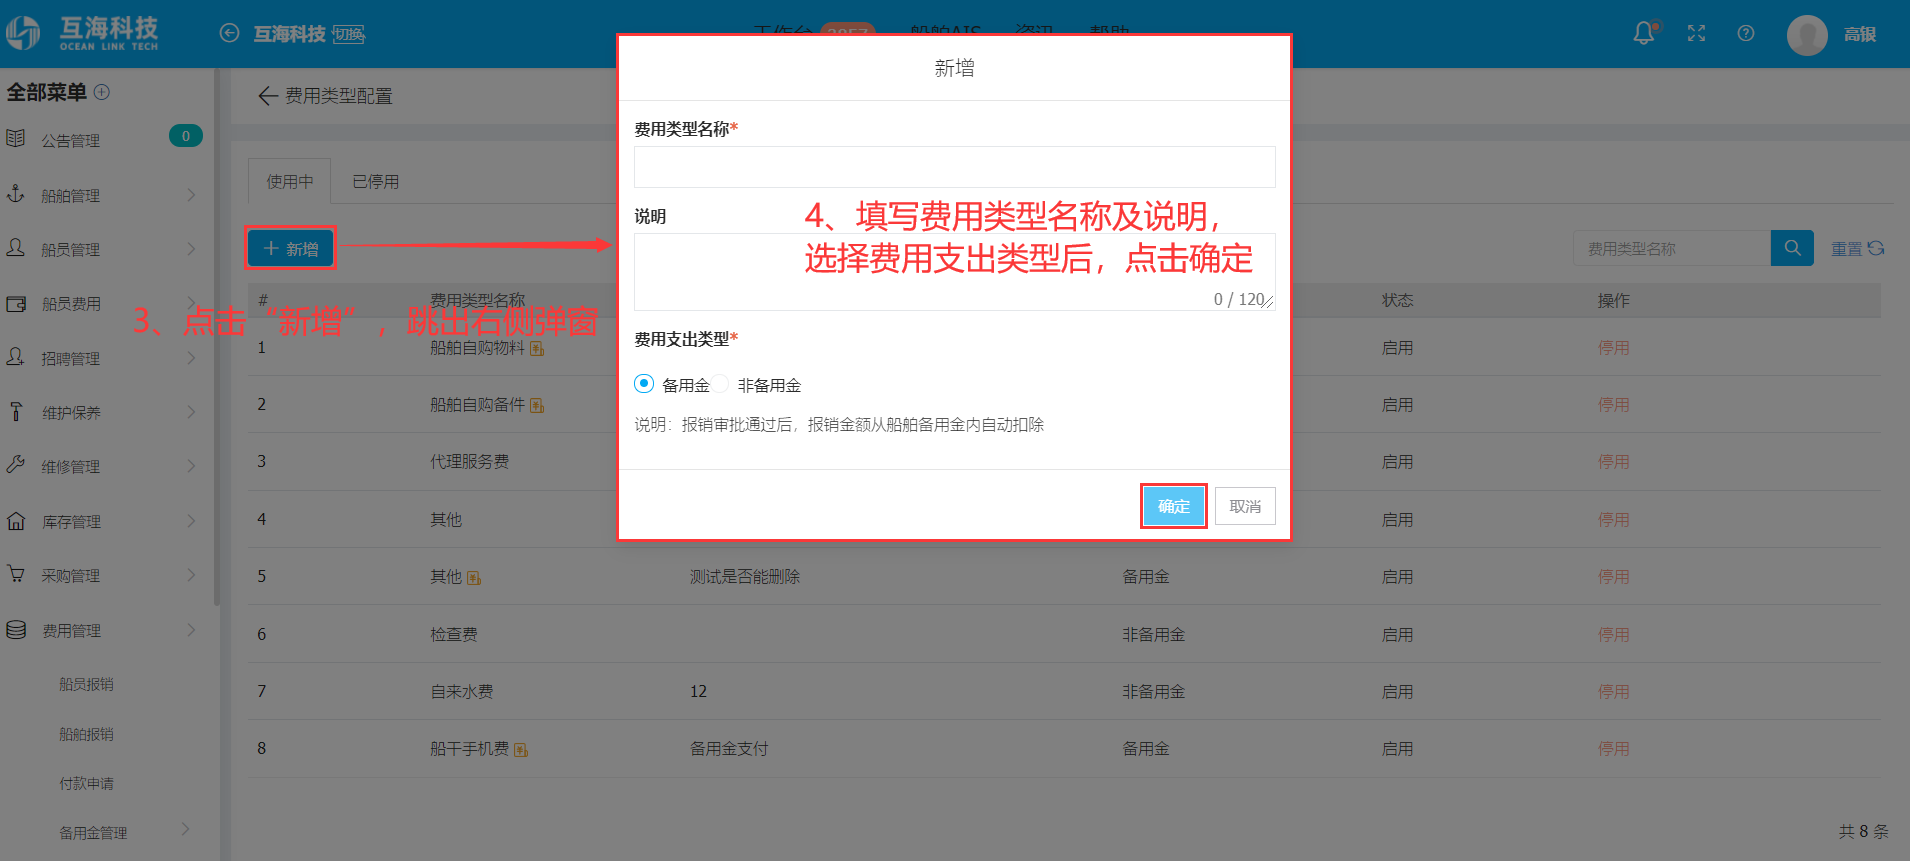Screen dimensions: 1910x861
Task: Open the notification bell icon
Action: 1643,34
